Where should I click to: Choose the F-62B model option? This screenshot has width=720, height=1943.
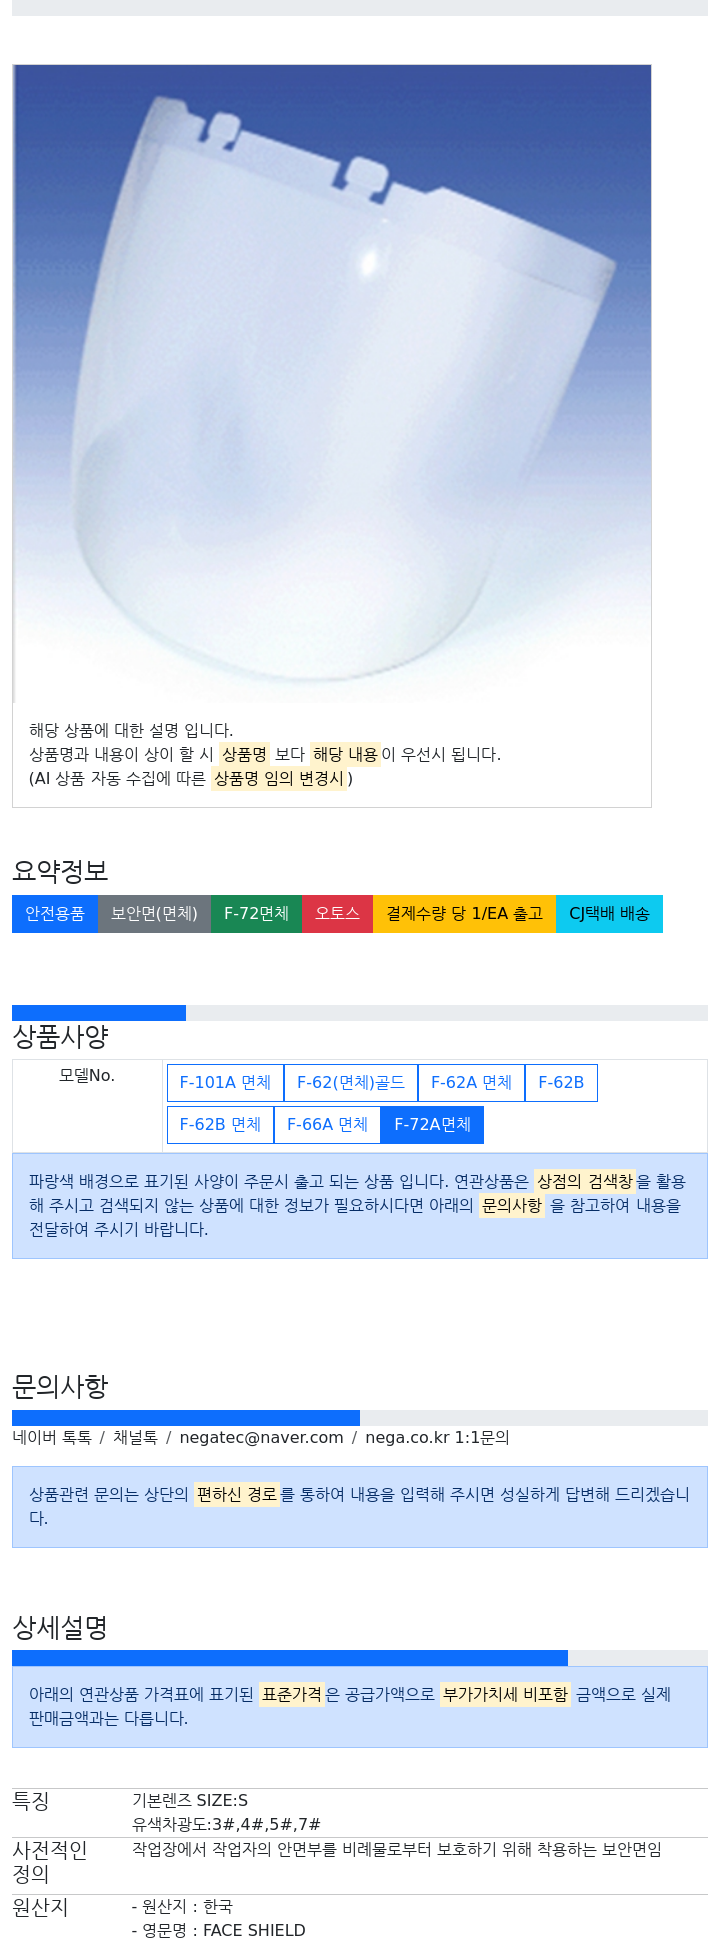tap(561, 1083)
